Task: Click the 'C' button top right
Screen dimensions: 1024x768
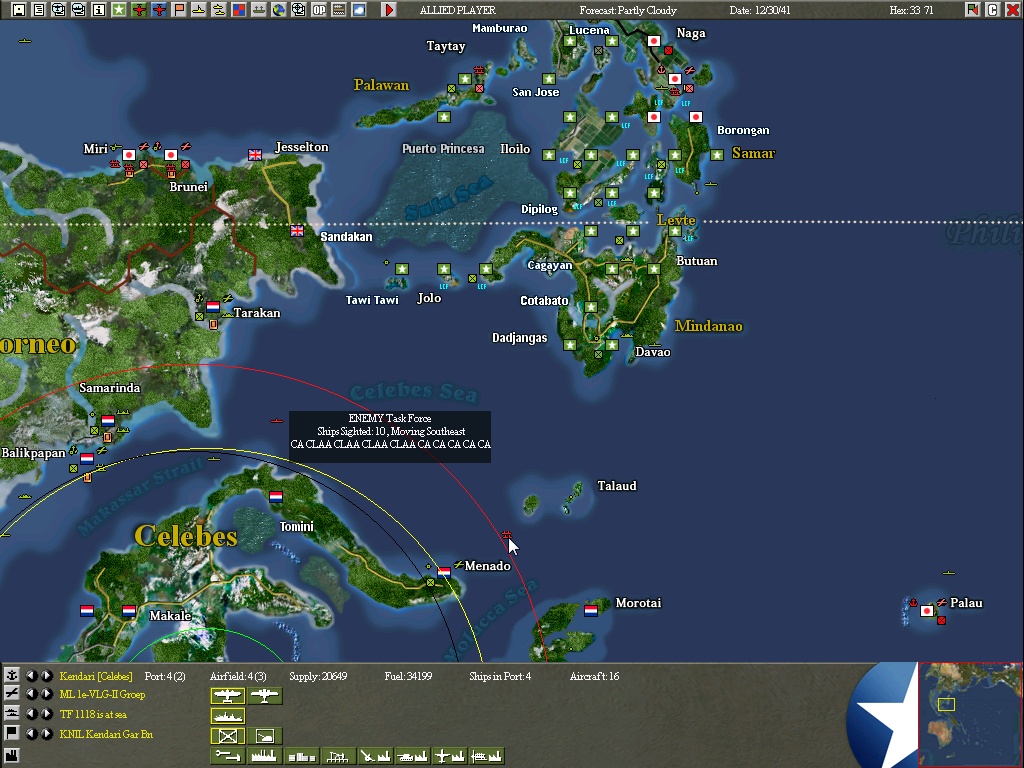Action: [x=993, y=10]
